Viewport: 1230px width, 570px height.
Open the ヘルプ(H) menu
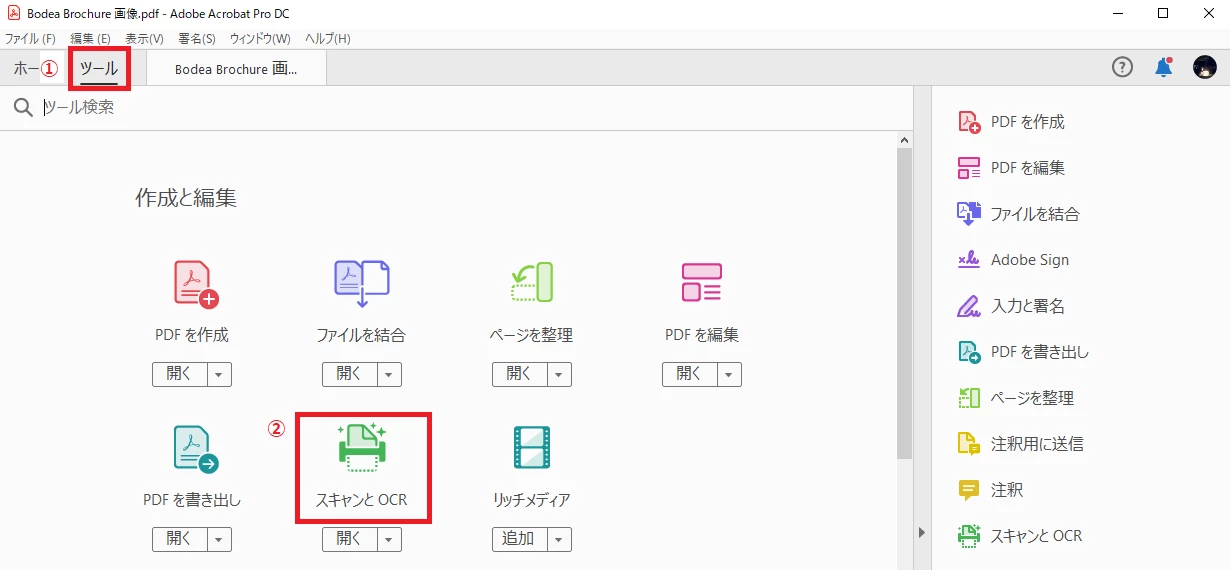pyautogui.click(x=328, y=39)
